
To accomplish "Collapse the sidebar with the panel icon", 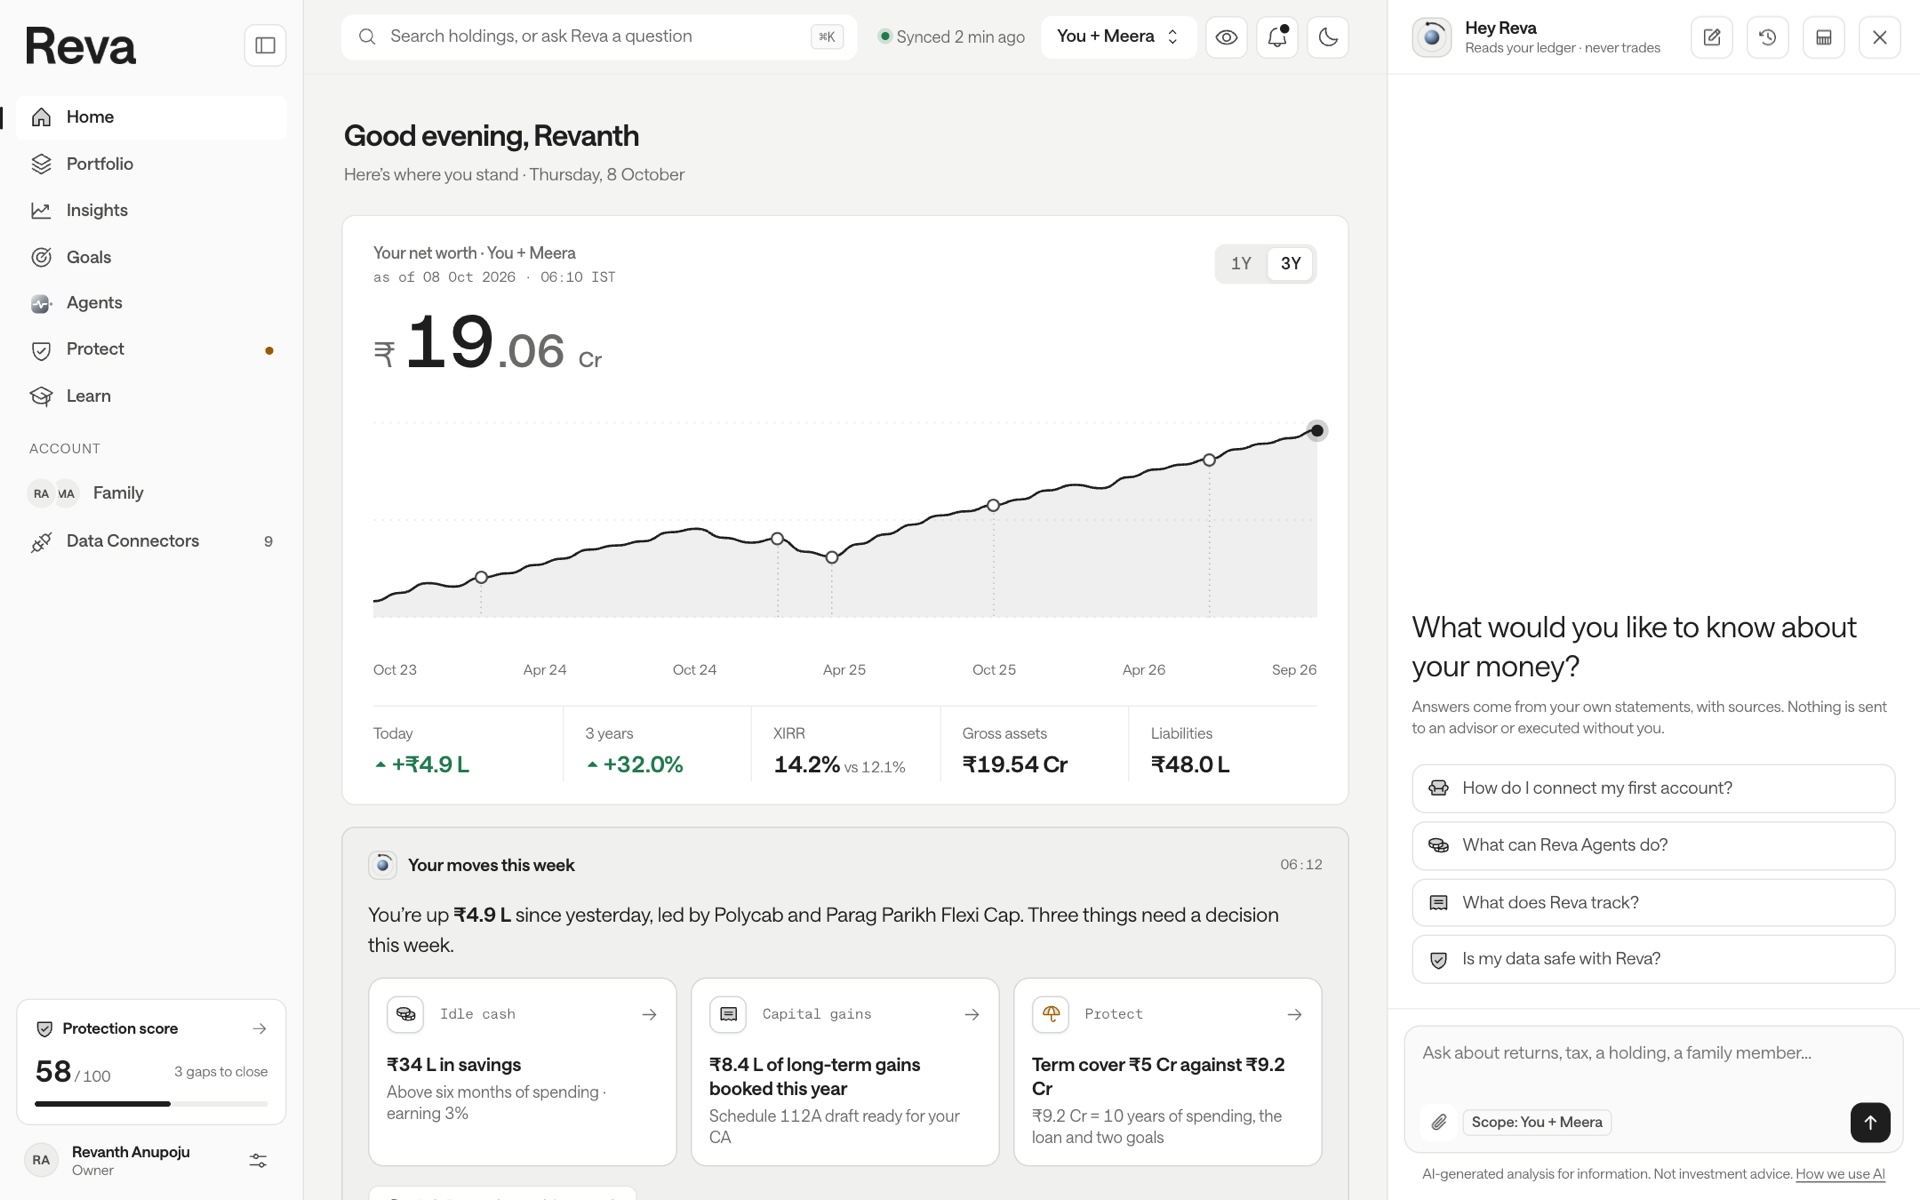I will [x=265, y=45].
